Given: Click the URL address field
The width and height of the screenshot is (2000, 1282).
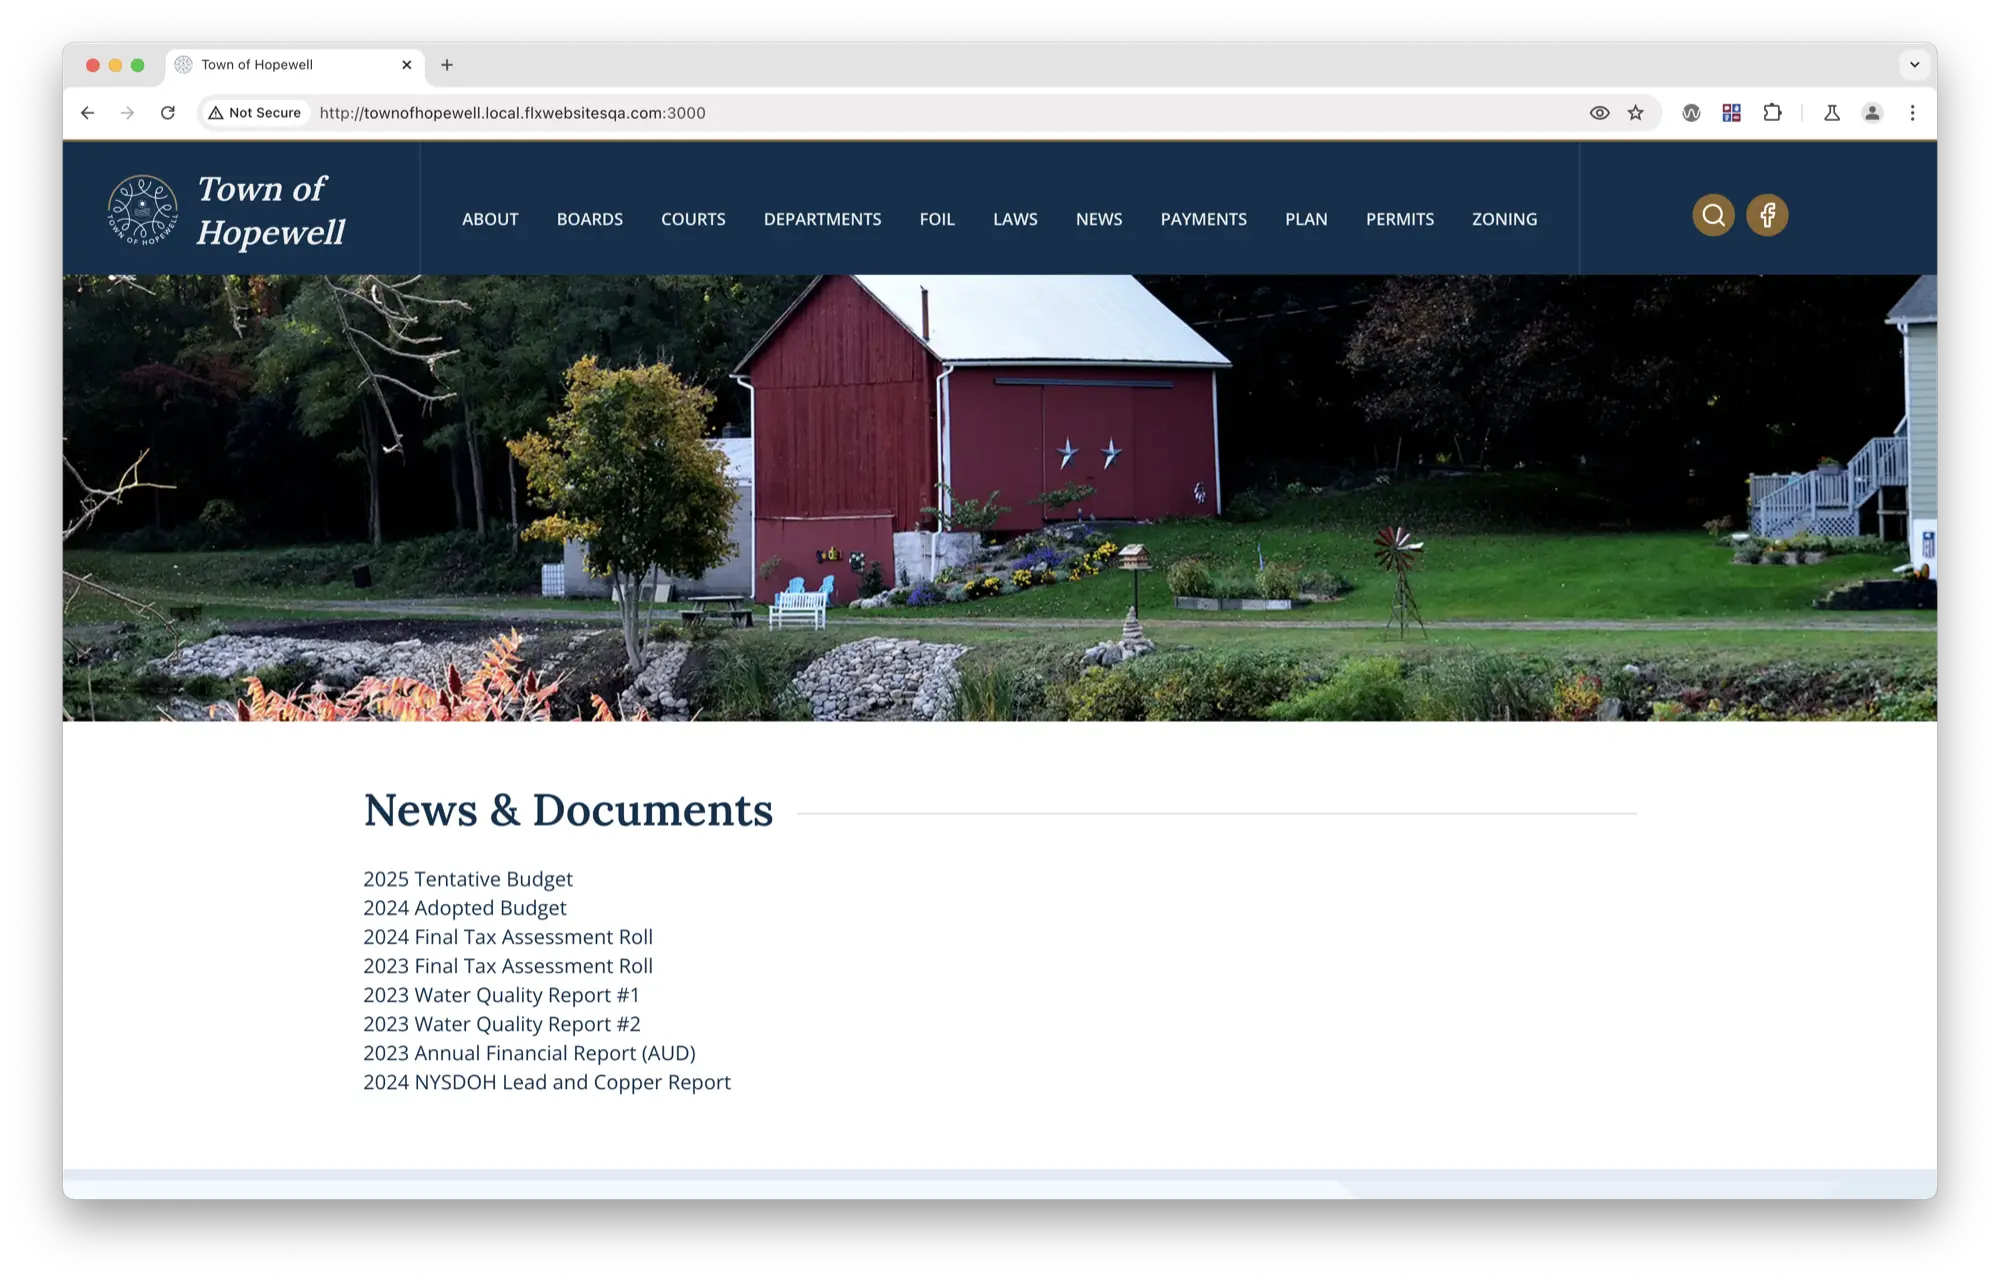Looking at the screenshot, I should 900,113.
